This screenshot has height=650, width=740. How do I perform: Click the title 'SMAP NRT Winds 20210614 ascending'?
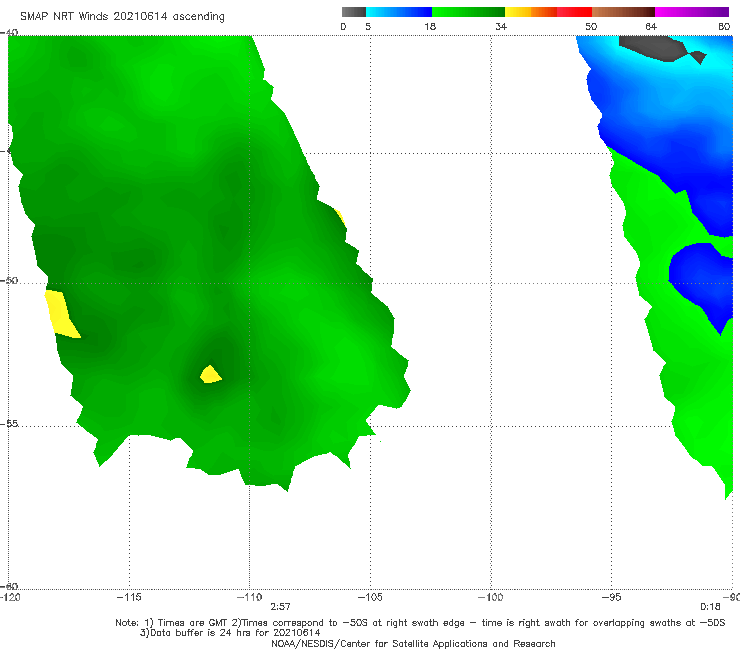pyautogui.click(x=122, y=17)
